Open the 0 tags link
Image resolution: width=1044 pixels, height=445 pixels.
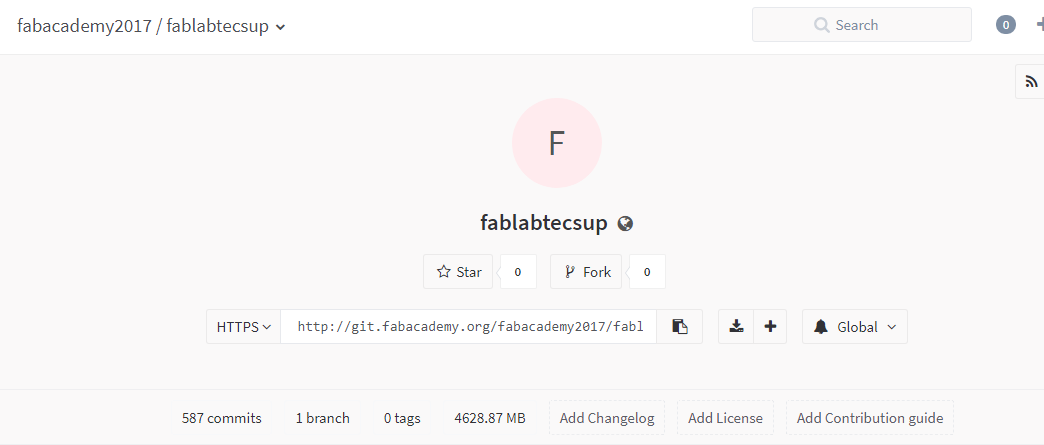click(402, 418)
